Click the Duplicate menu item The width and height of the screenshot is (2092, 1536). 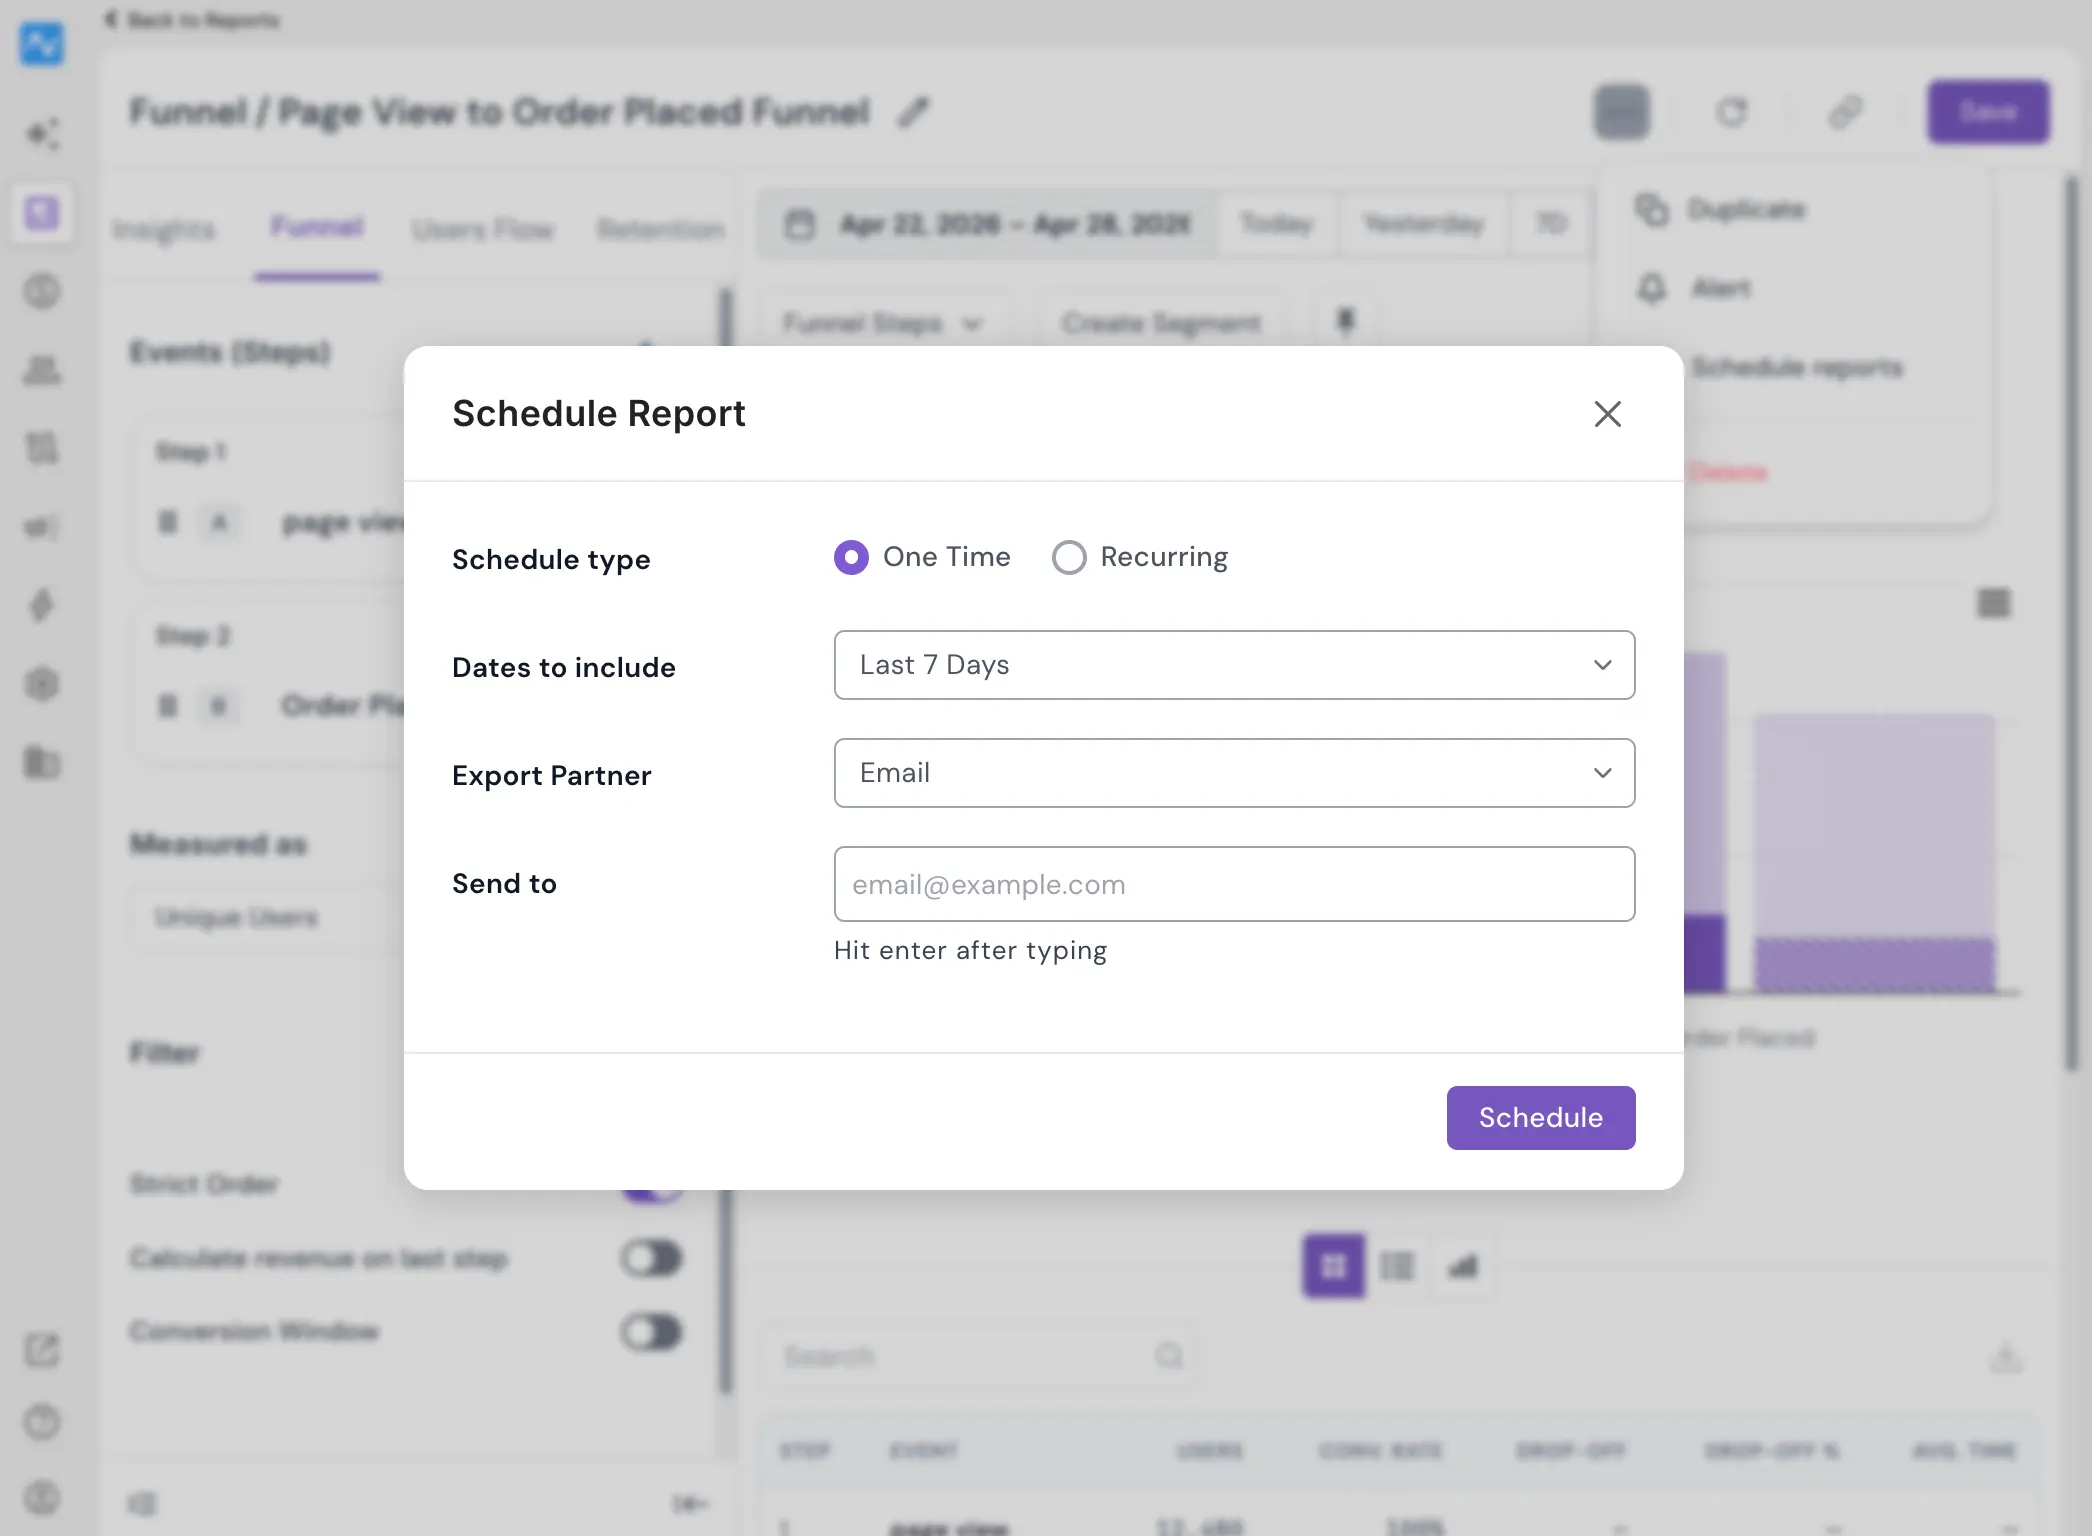(x=1720, y=210)
